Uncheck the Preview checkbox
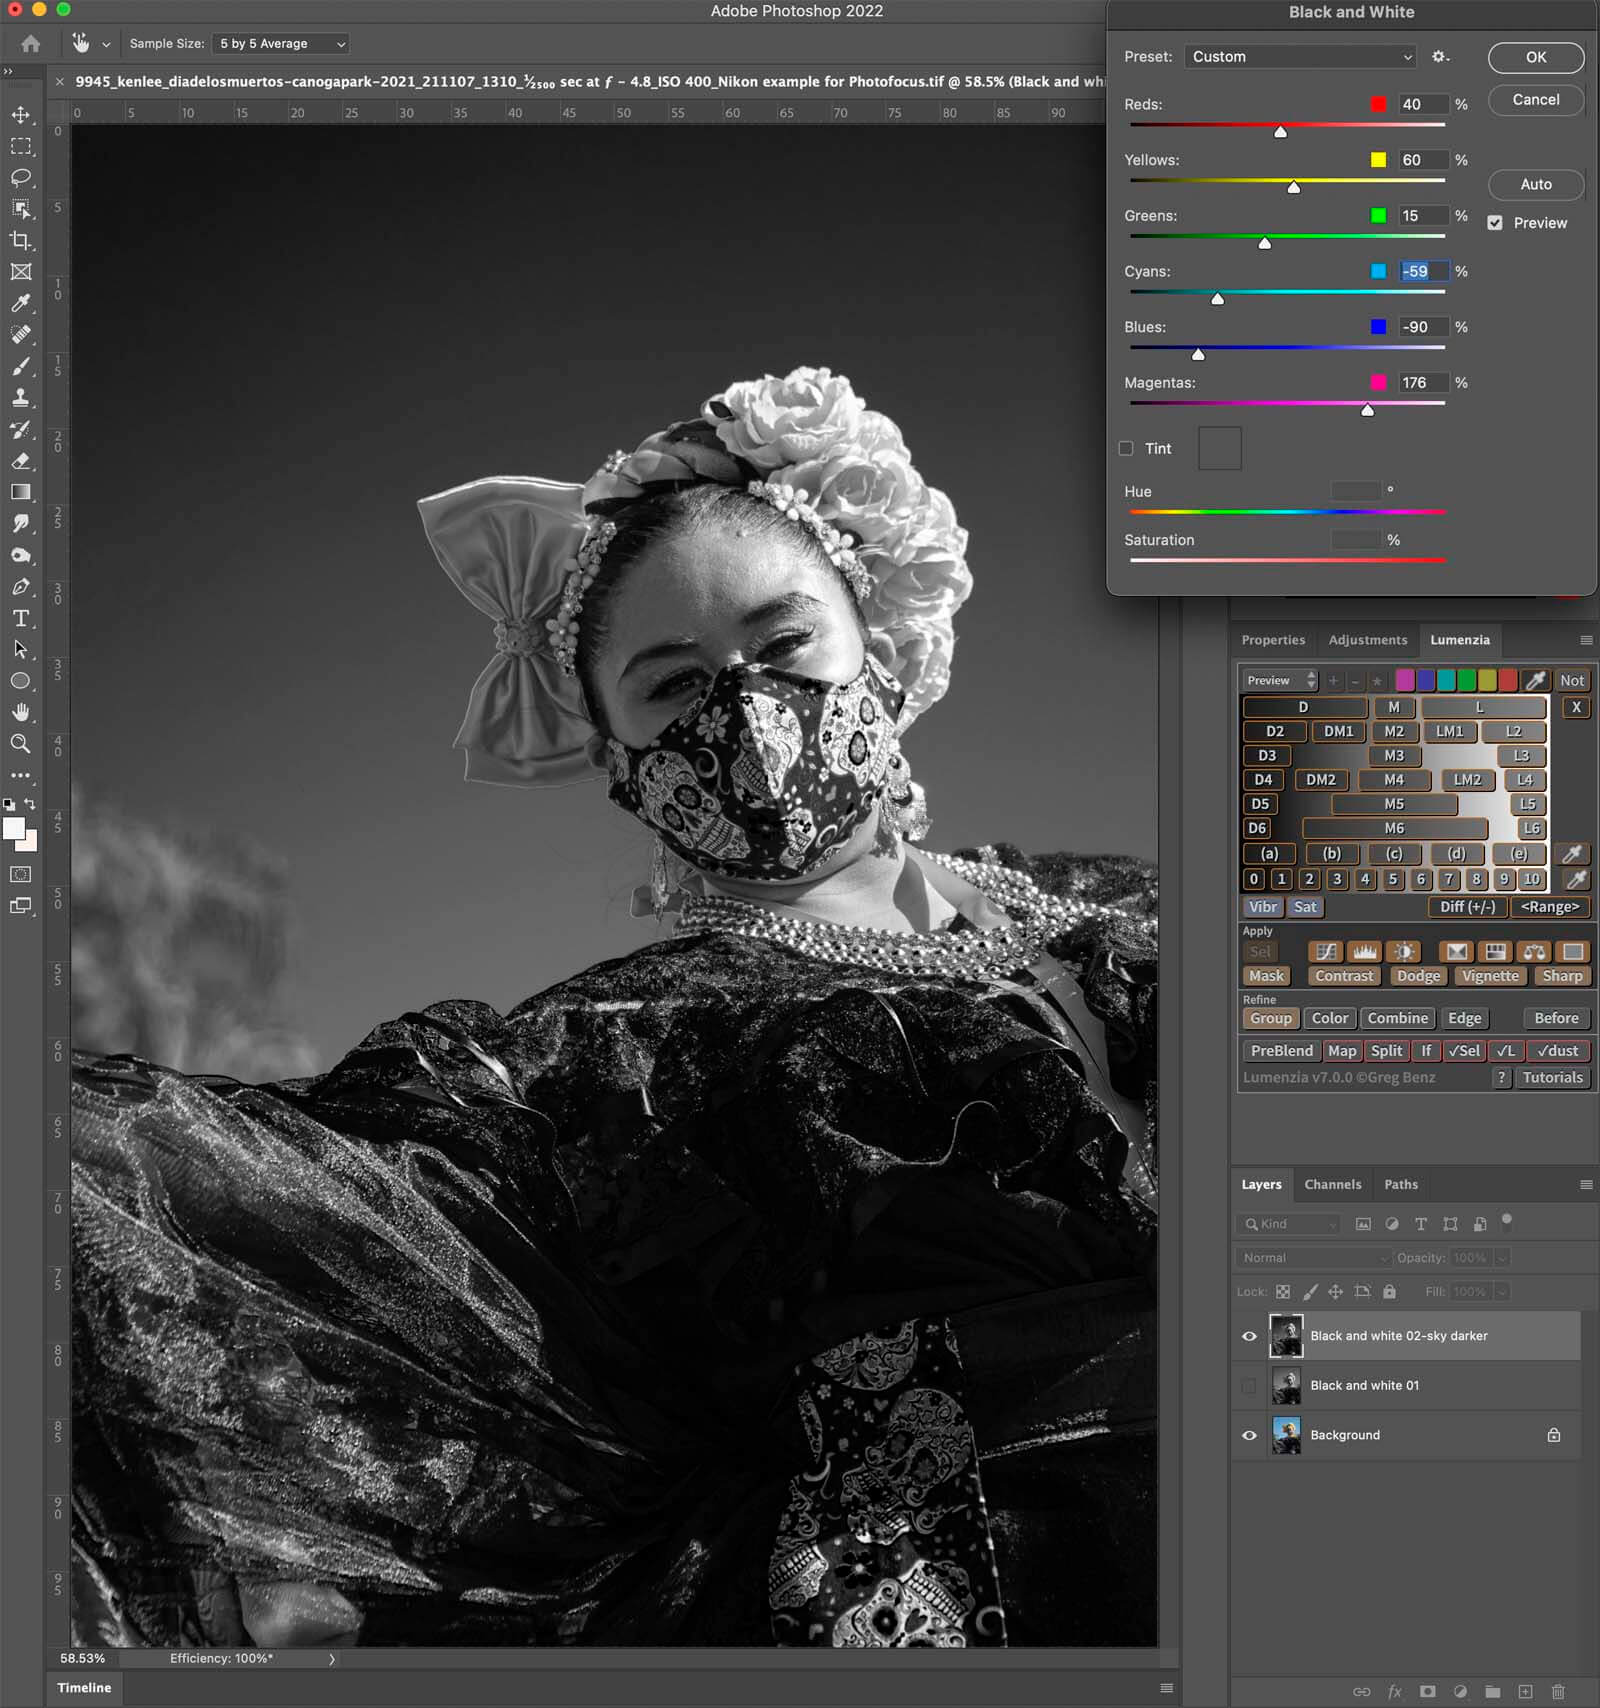 pos(1495,223)
